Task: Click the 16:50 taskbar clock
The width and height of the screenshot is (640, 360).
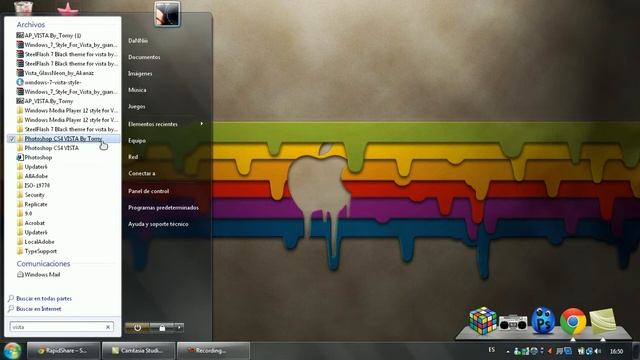Action: (x=616, y=351)
